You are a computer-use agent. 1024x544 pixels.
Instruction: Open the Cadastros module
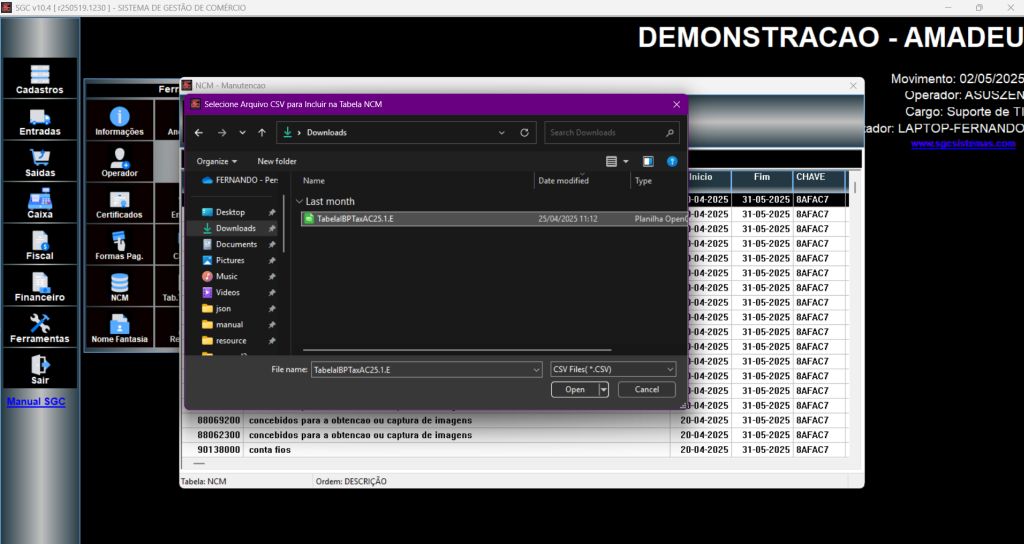tap(40, 78)
